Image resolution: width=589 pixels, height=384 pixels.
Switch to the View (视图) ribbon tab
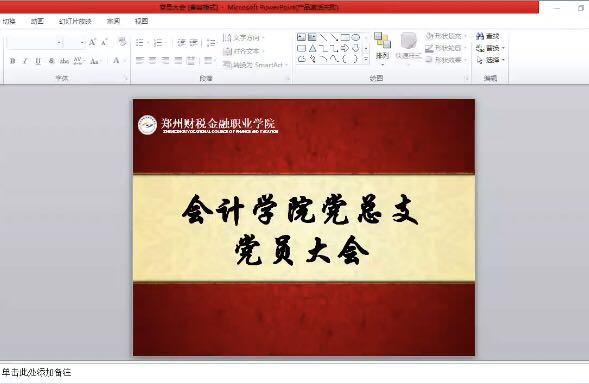pyautogui.click(x=141, y=21)
